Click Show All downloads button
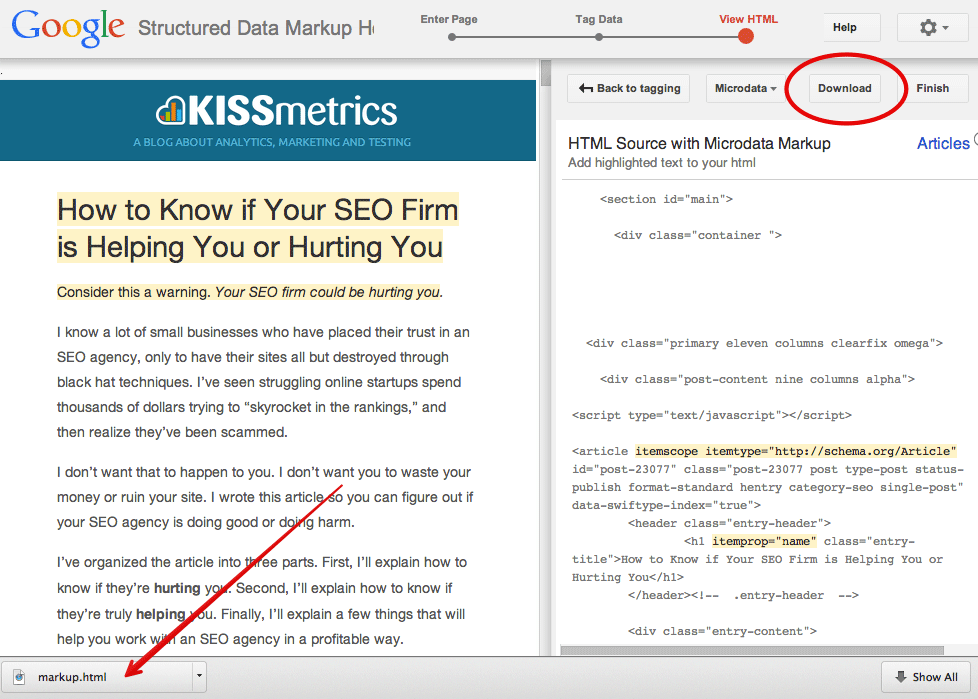Image resolution: width=978 pixels, height=699 pixels. click(x=926, y=677)
